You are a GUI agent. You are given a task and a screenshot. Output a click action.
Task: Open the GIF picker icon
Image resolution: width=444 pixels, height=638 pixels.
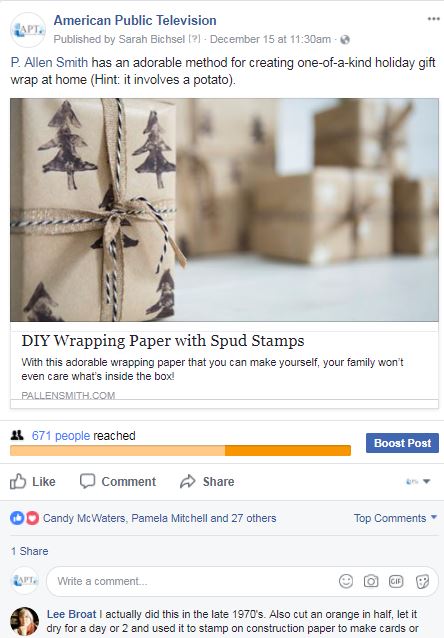pyautogui.click(x=396, y=581)
